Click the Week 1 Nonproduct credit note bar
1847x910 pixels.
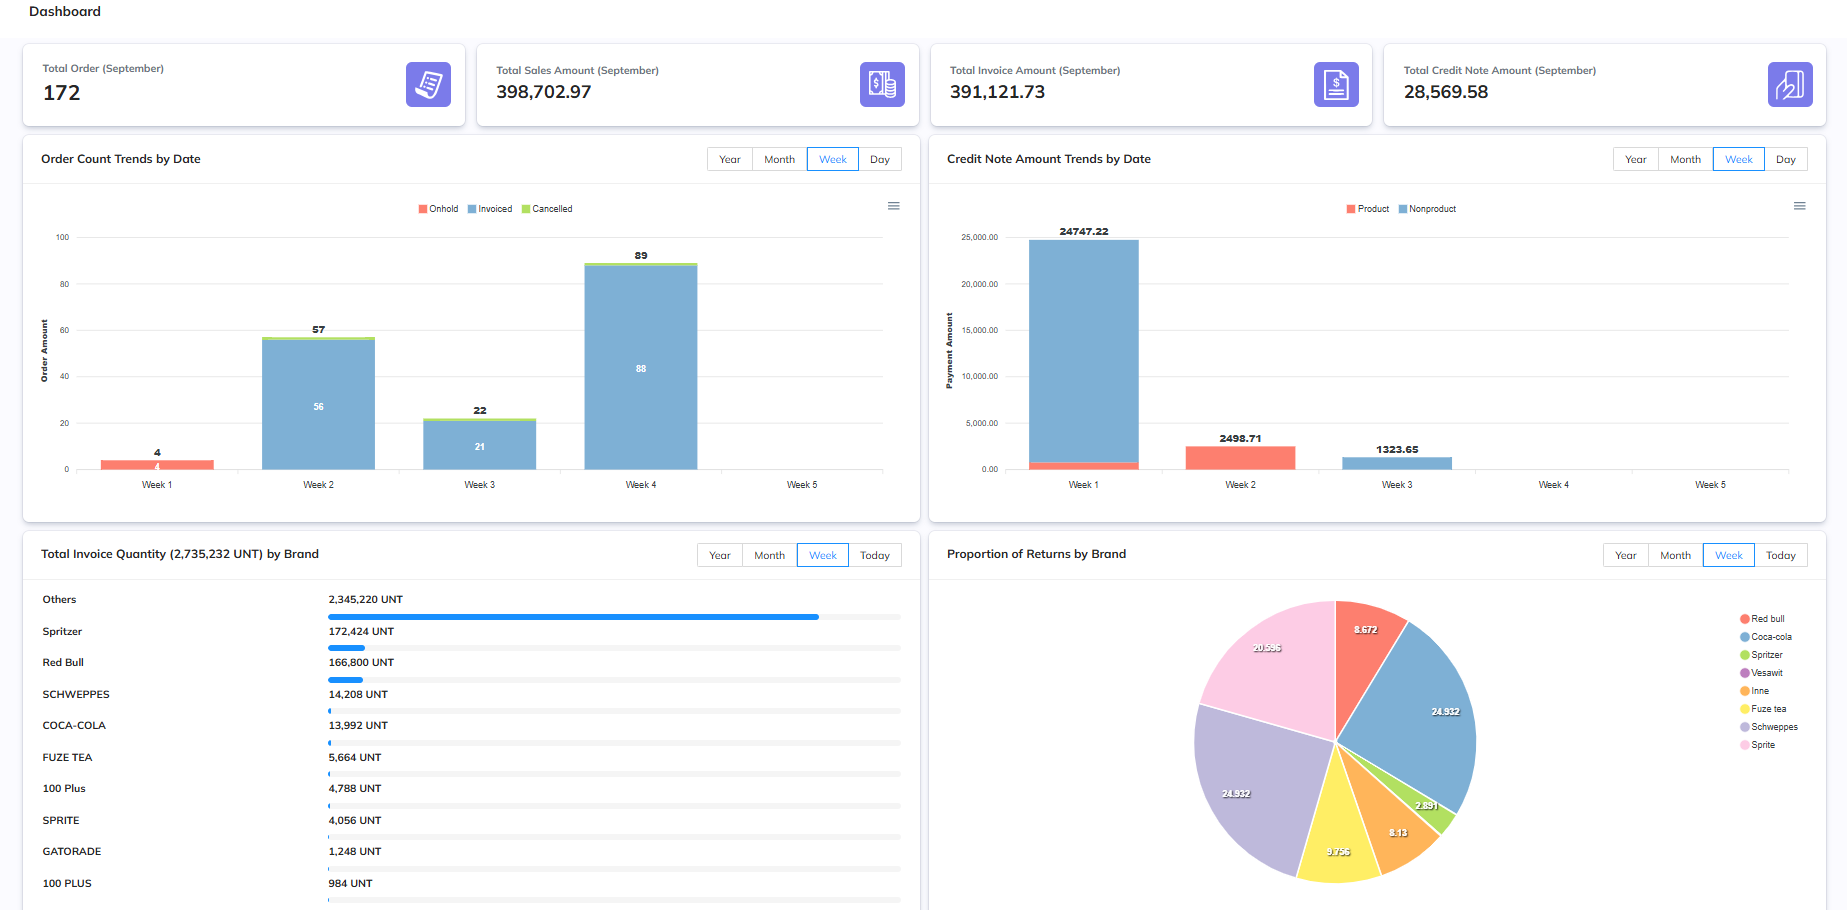1084,351
